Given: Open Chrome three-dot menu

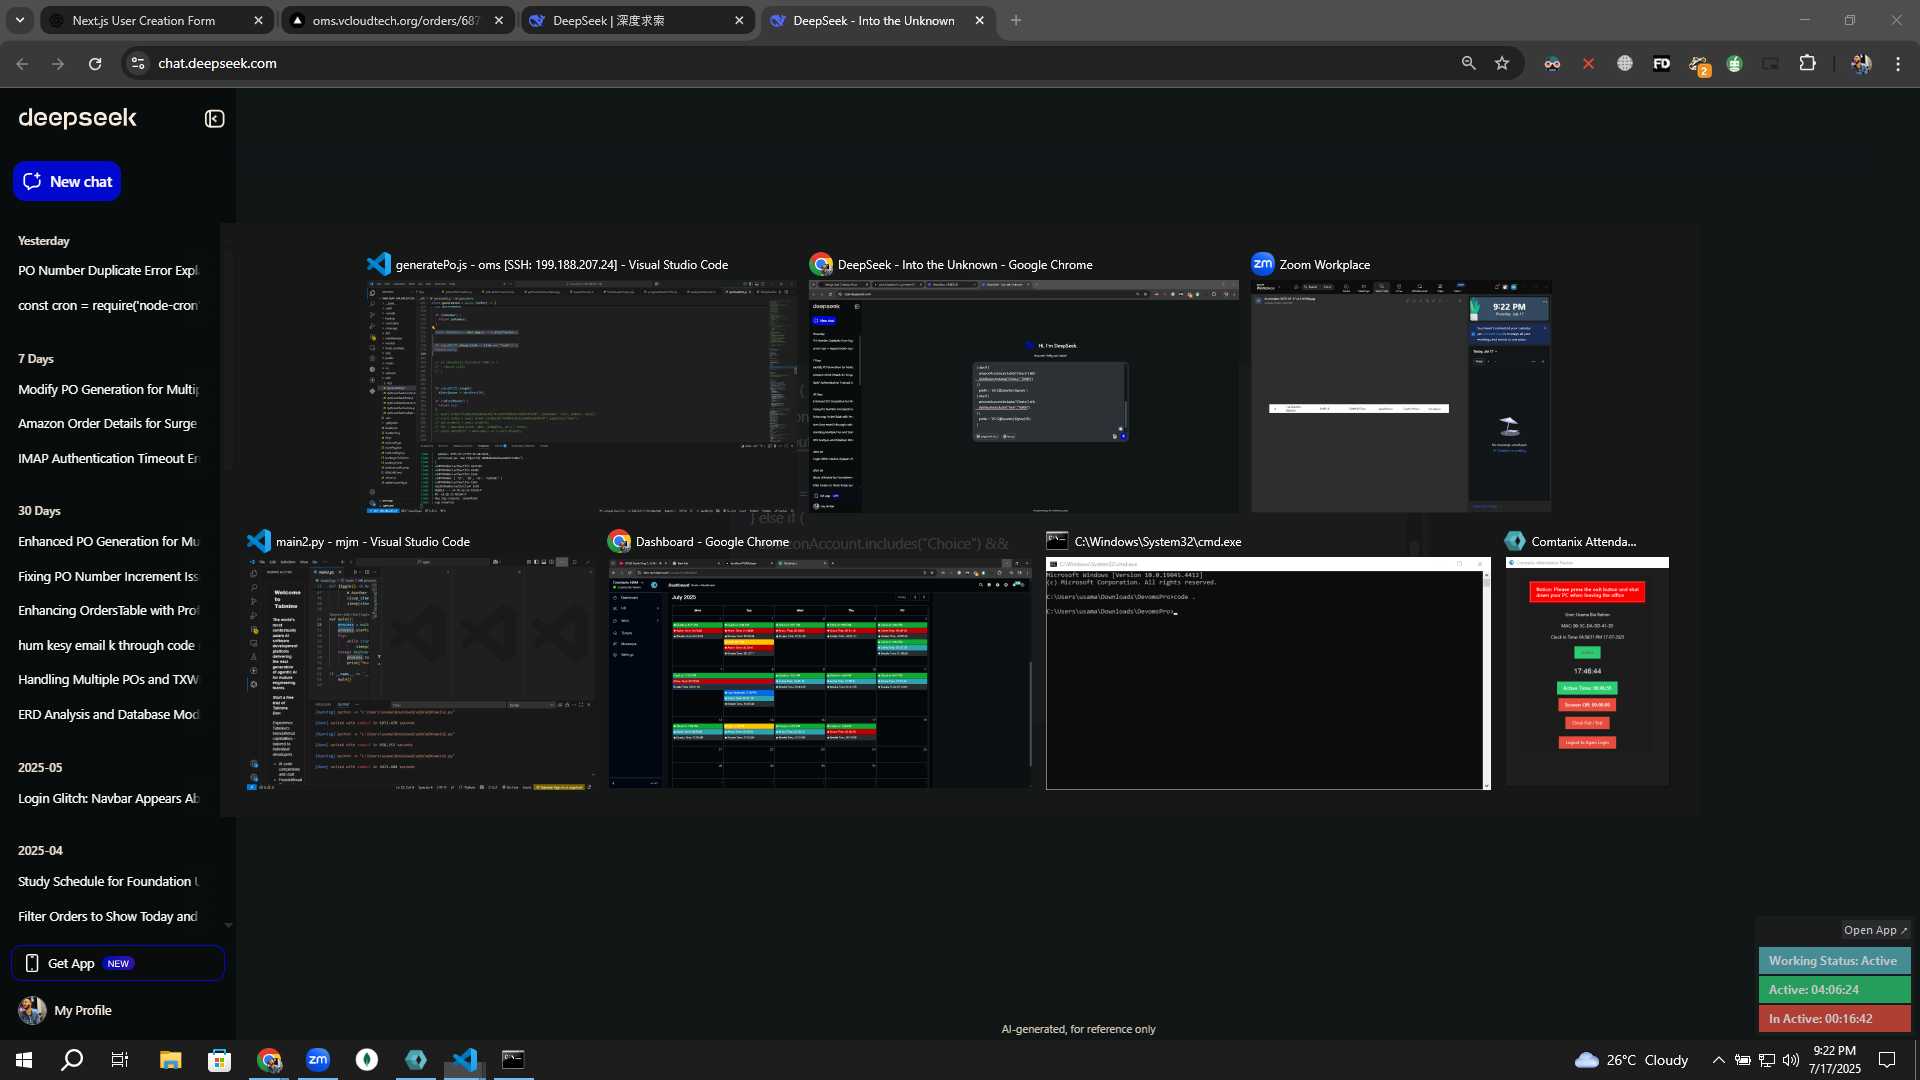Looking at the screenshot, I should click(1898, 64).
